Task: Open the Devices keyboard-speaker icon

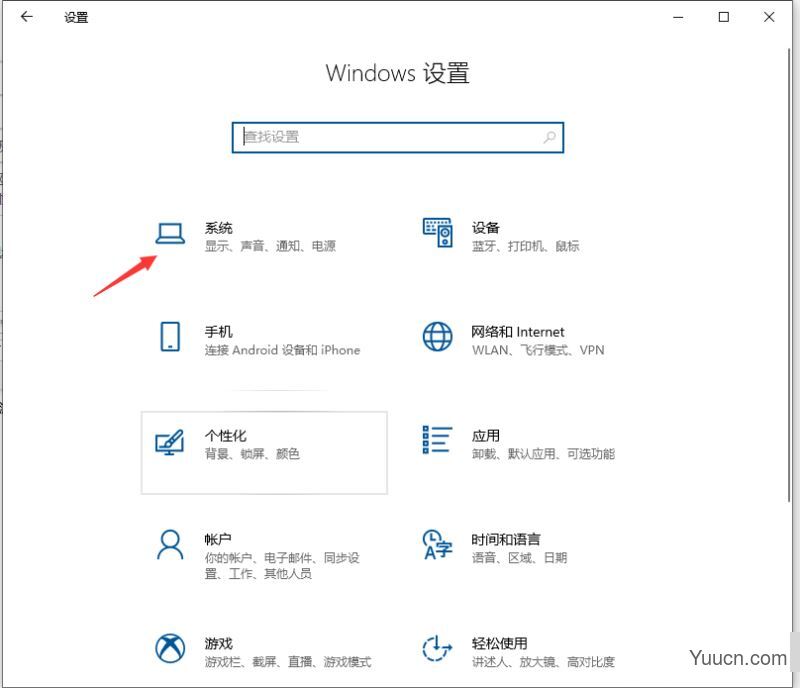Action: [438, 233]
